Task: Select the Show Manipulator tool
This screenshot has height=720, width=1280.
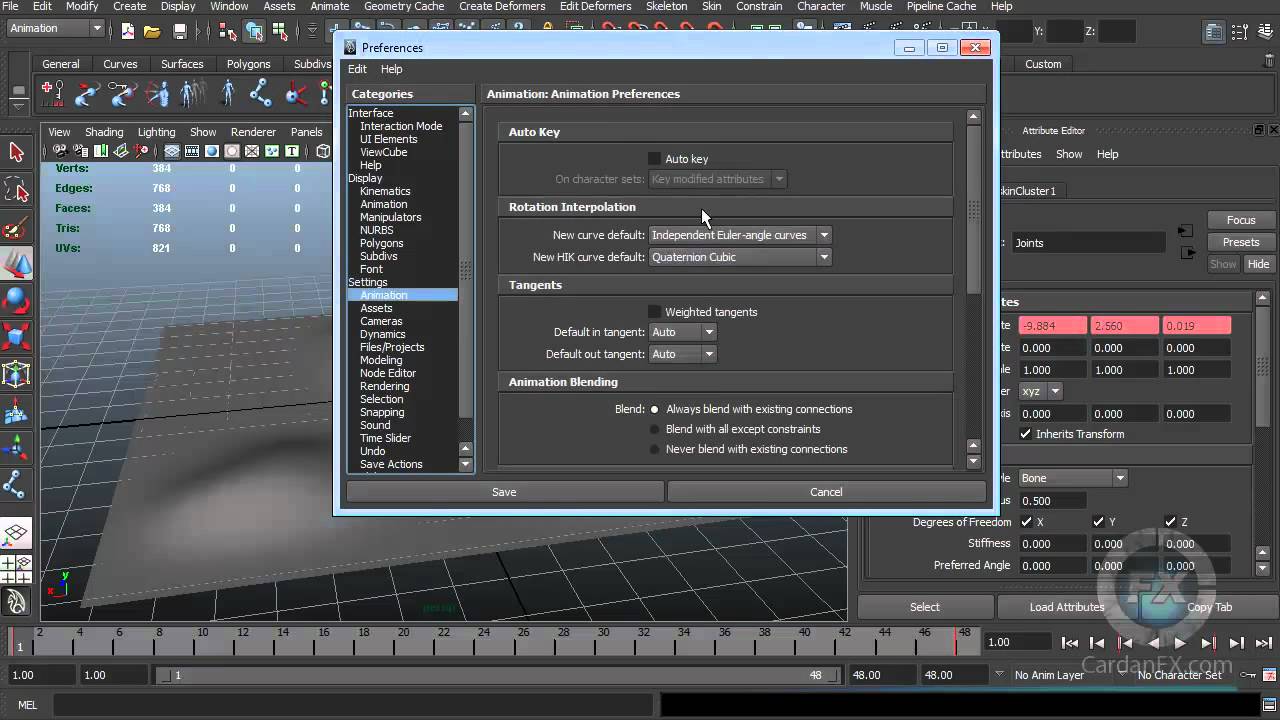Action: point(16,448)
